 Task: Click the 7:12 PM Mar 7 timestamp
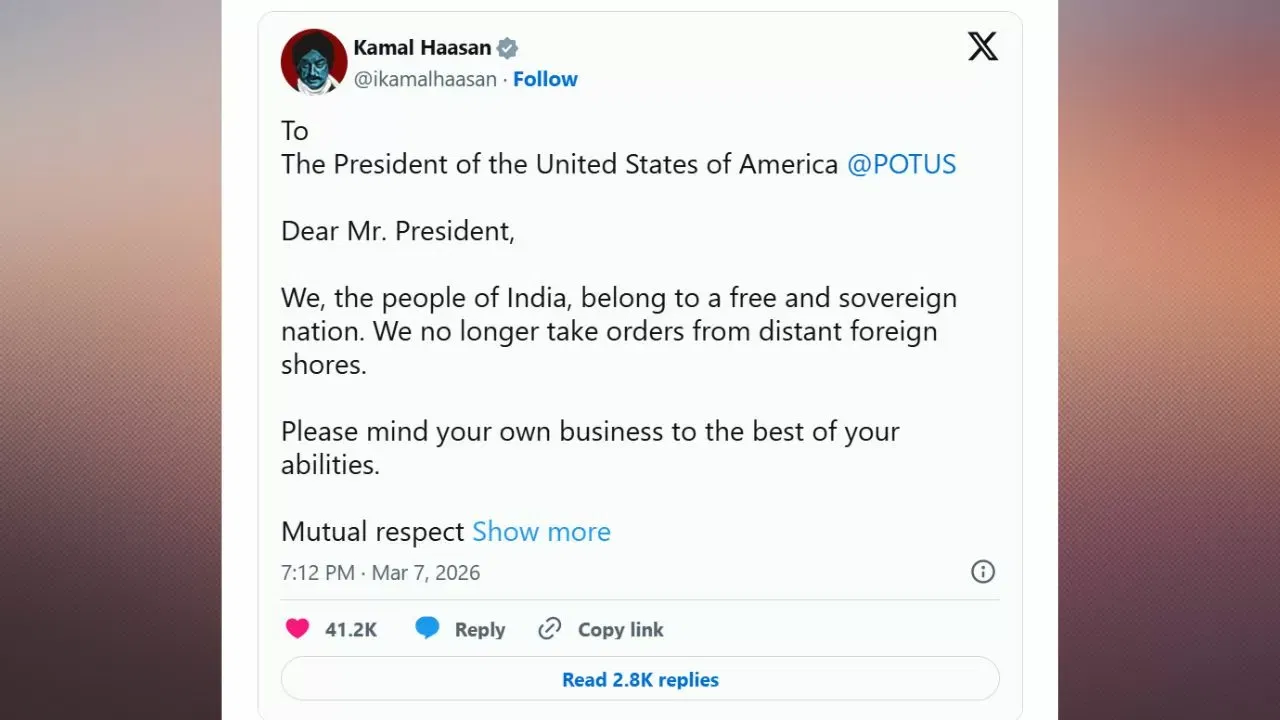[381, 573]
